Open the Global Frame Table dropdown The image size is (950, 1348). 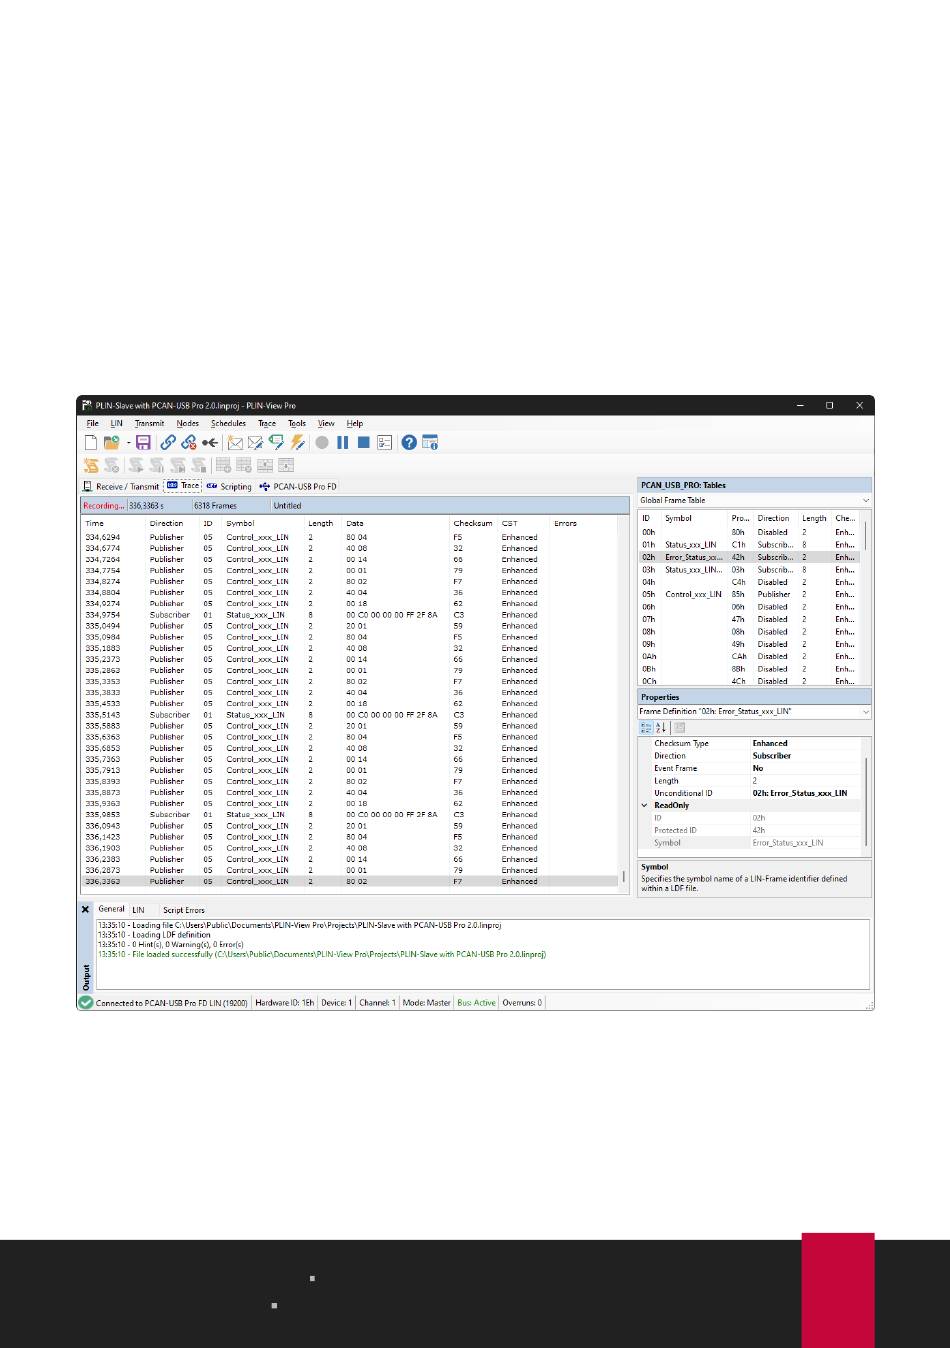865,500
